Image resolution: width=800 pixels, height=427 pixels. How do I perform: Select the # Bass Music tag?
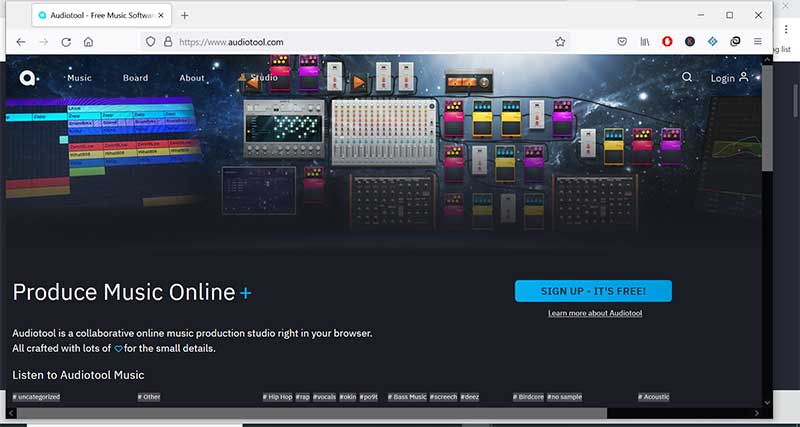click(x=407, y=397)
